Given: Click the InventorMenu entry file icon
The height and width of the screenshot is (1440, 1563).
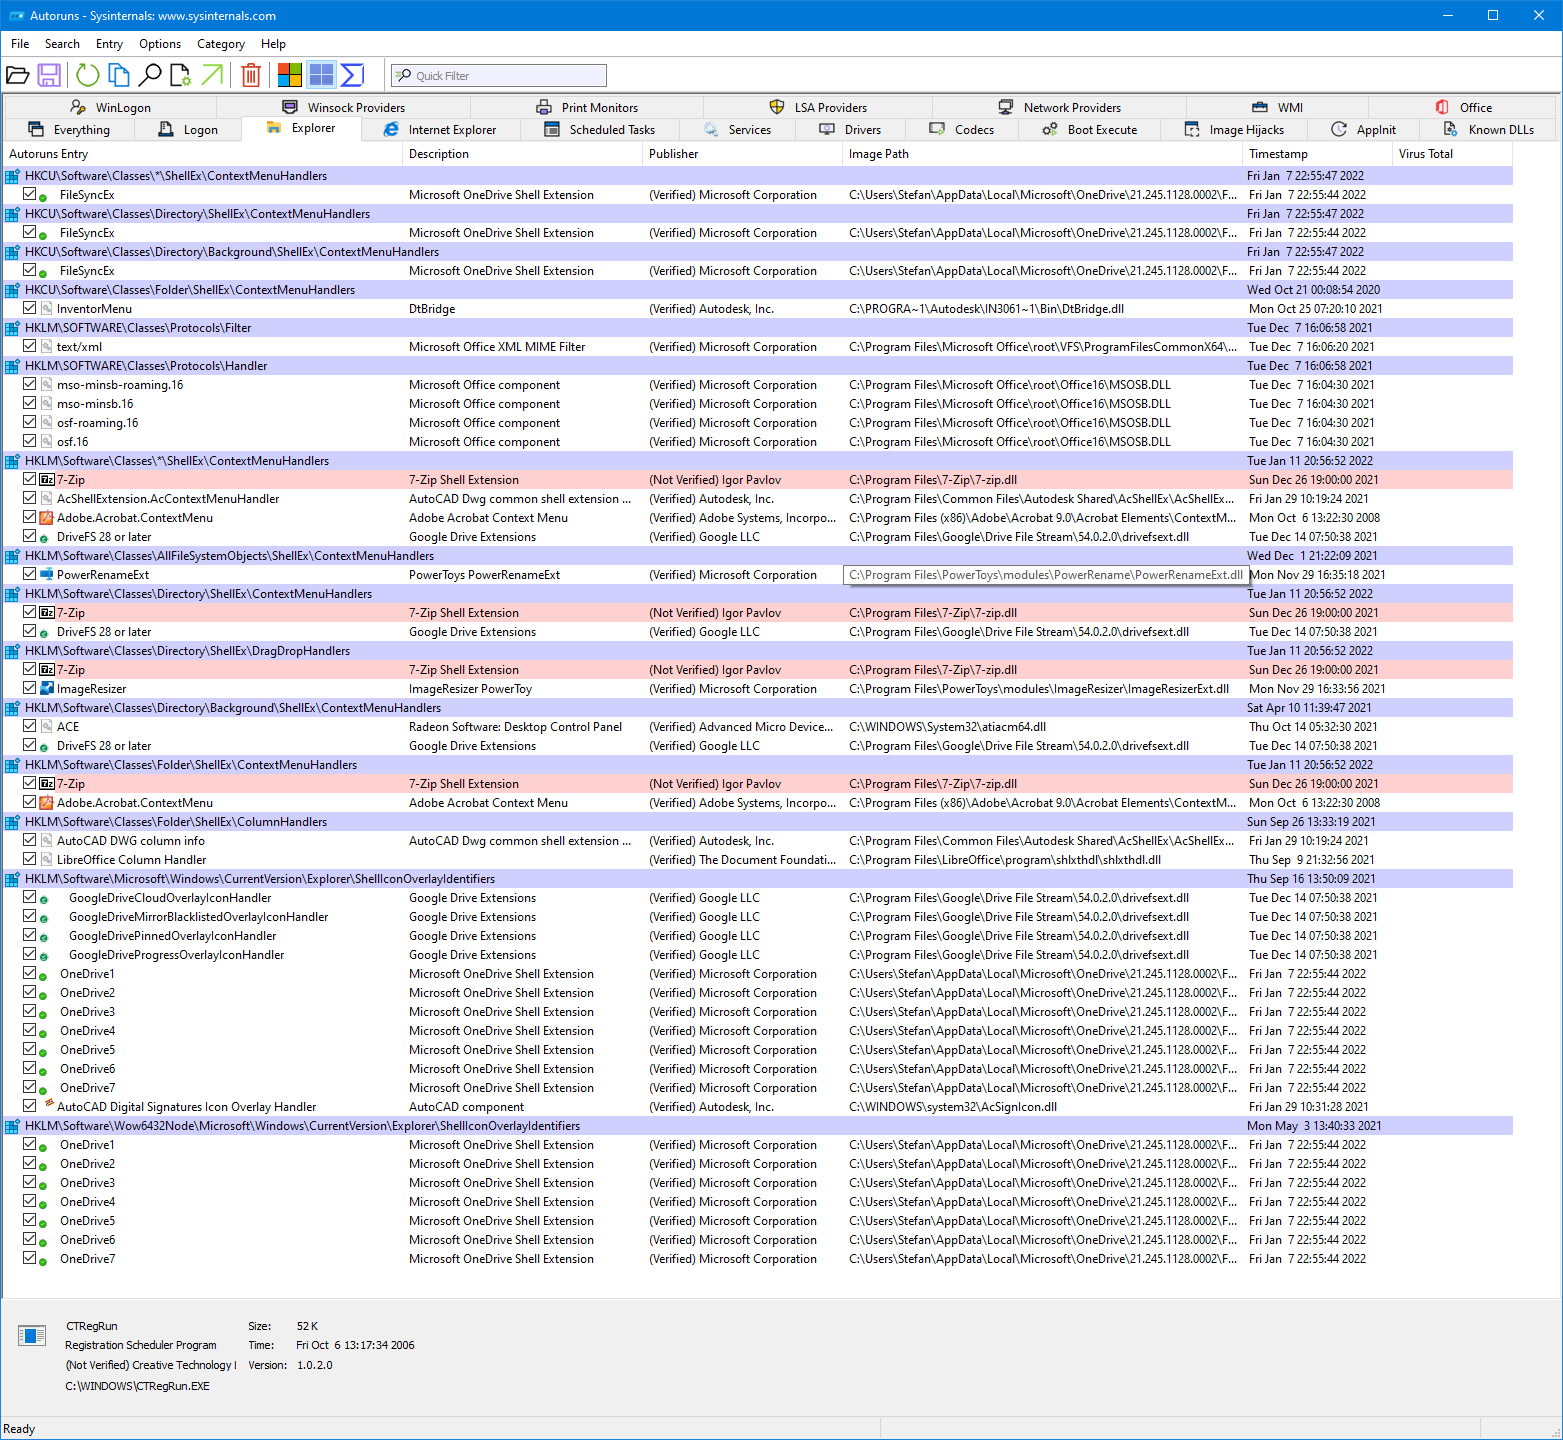Looking at the screenshot, I should (x=47, y=309).
